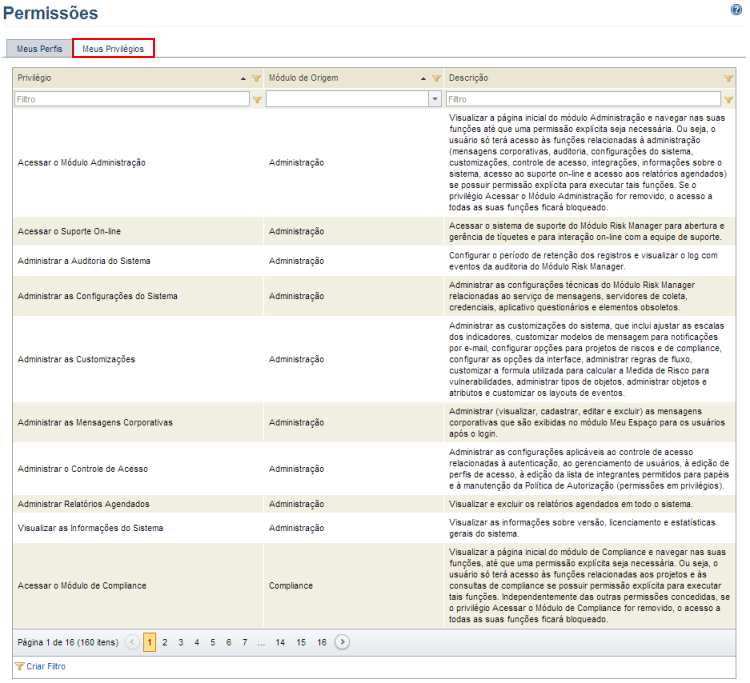Select 'Administrar as Mensagens Corporativas' row
Screen dimensions: 750x683
click(x=375, y=422)
